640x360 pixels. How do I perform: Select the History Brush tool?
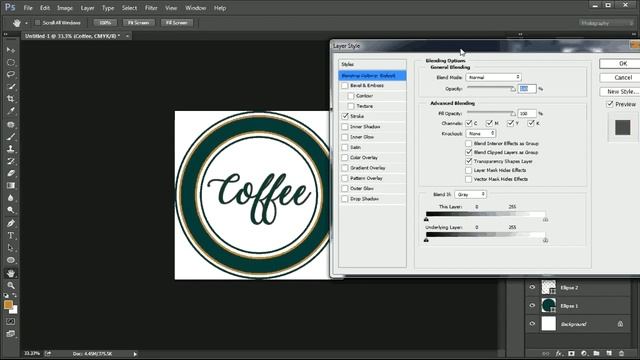pyautogui.click(x=11, y=161)
